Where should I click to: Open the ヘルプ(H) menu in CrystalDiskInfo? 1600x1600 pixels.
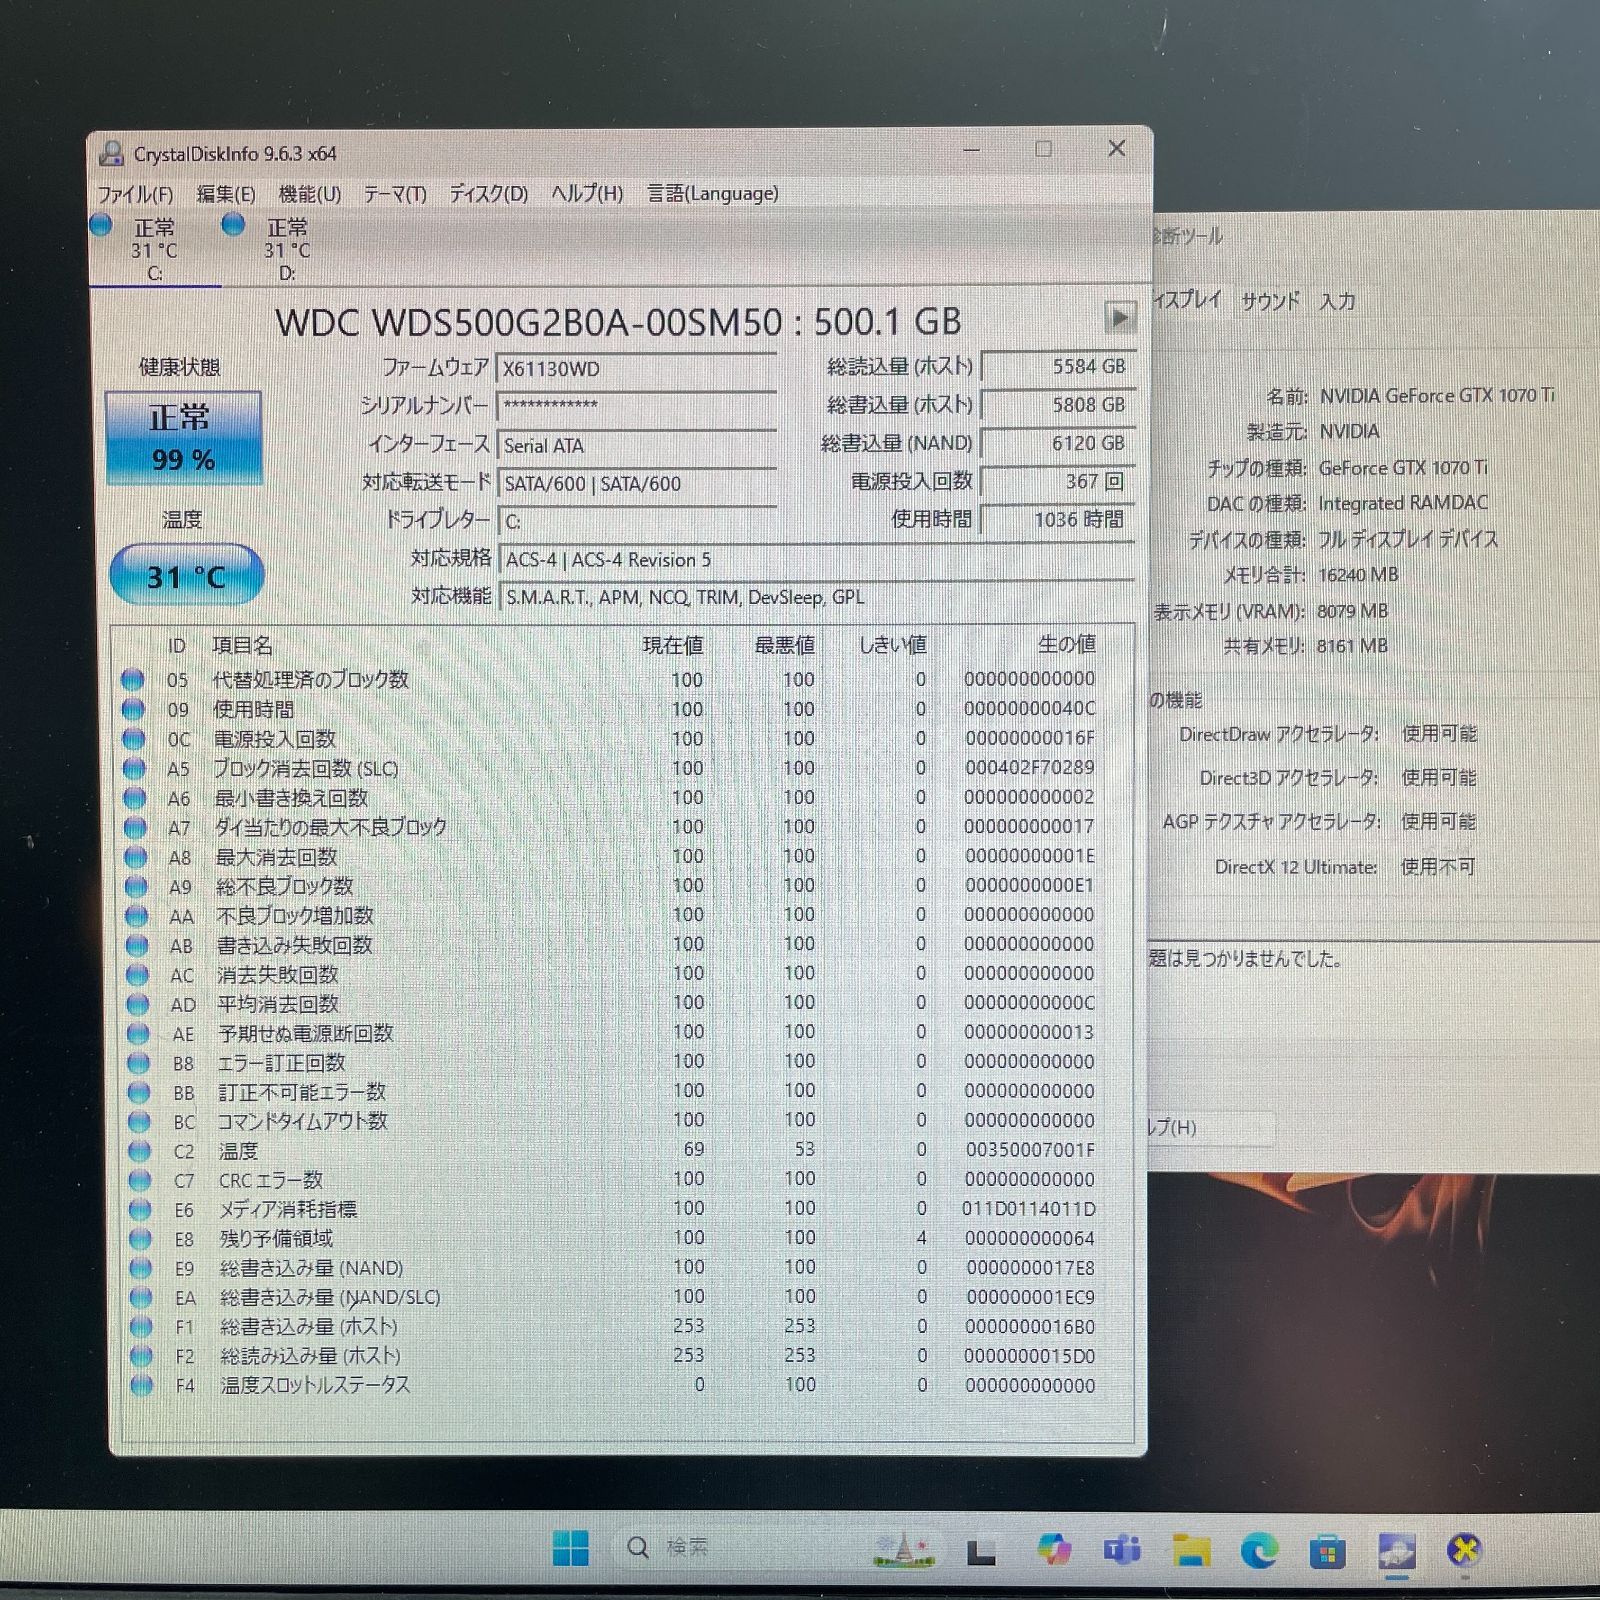587,194
